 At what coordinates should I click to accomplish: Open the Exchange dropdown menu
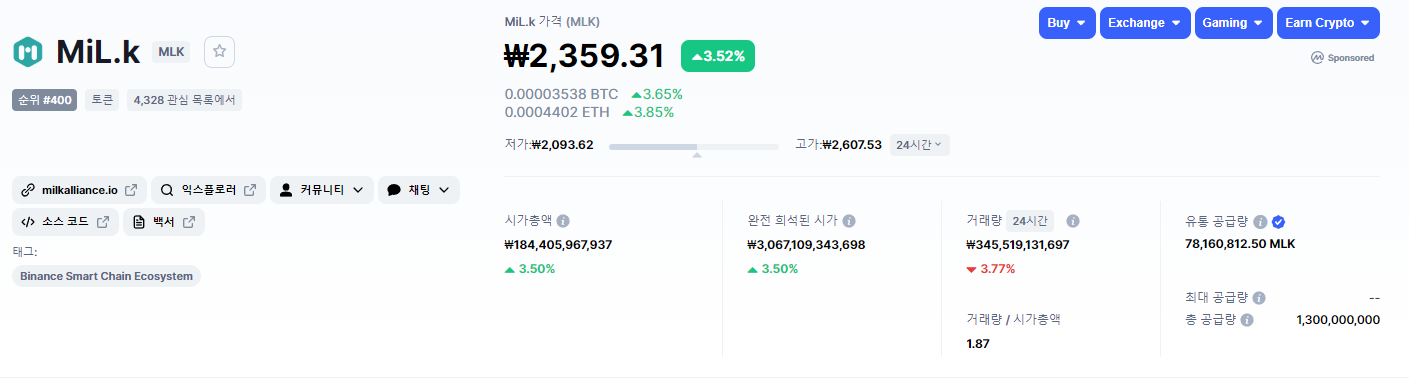pos(1145,23)
